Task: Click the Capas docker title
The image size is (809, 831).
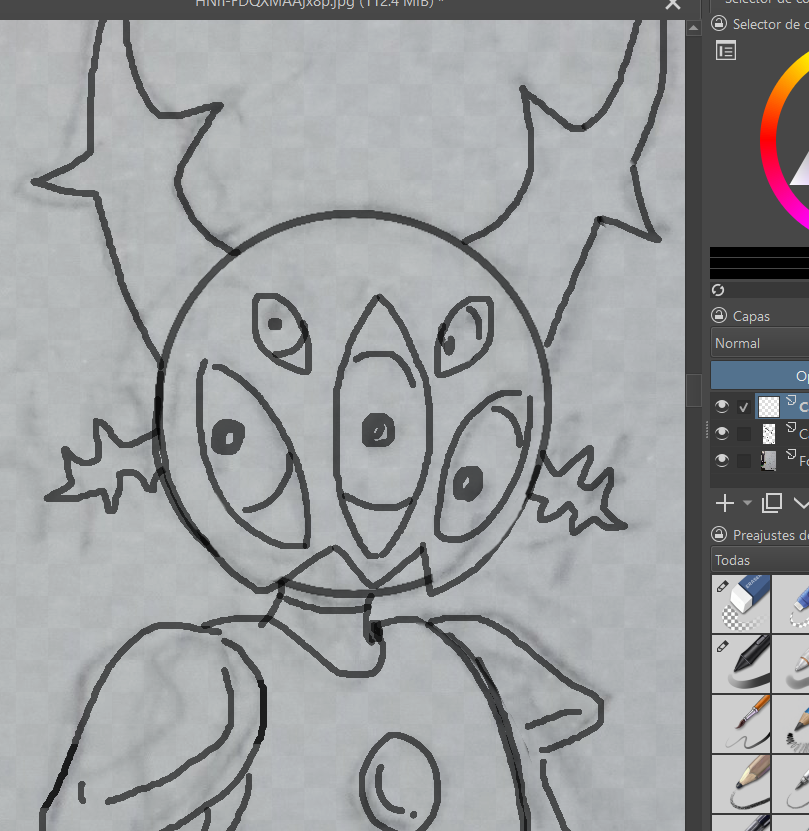Action: (751, 316)
